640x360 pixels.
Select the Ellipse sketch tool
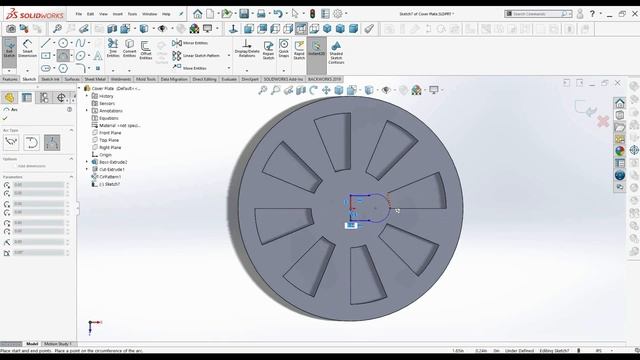tap(80, 56)
